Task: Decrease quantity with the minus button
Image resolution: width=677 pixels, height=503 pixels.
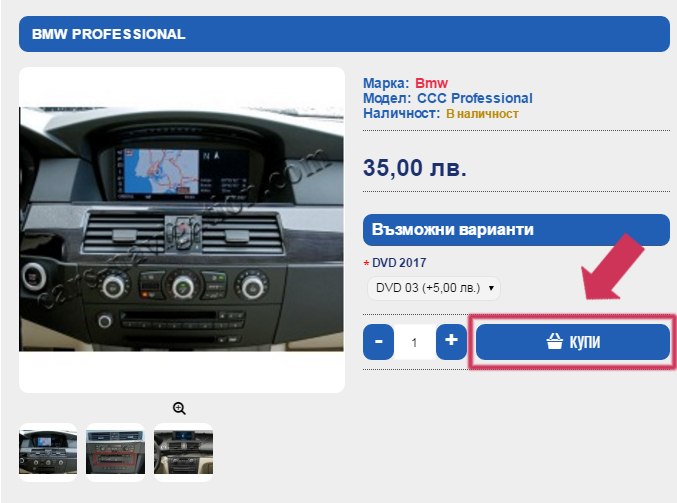Action: point(378,342)
